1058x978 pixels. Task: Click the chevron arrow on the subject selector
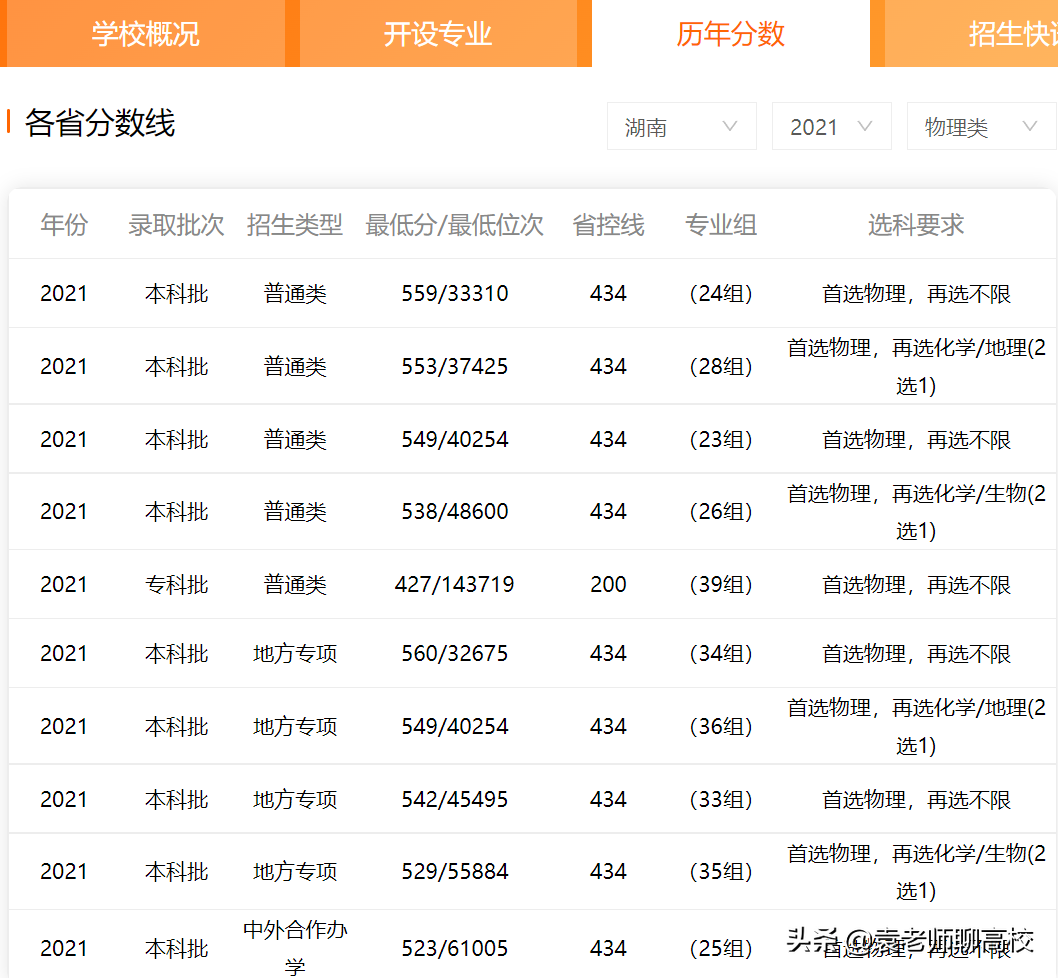(x=1029, y=126)
